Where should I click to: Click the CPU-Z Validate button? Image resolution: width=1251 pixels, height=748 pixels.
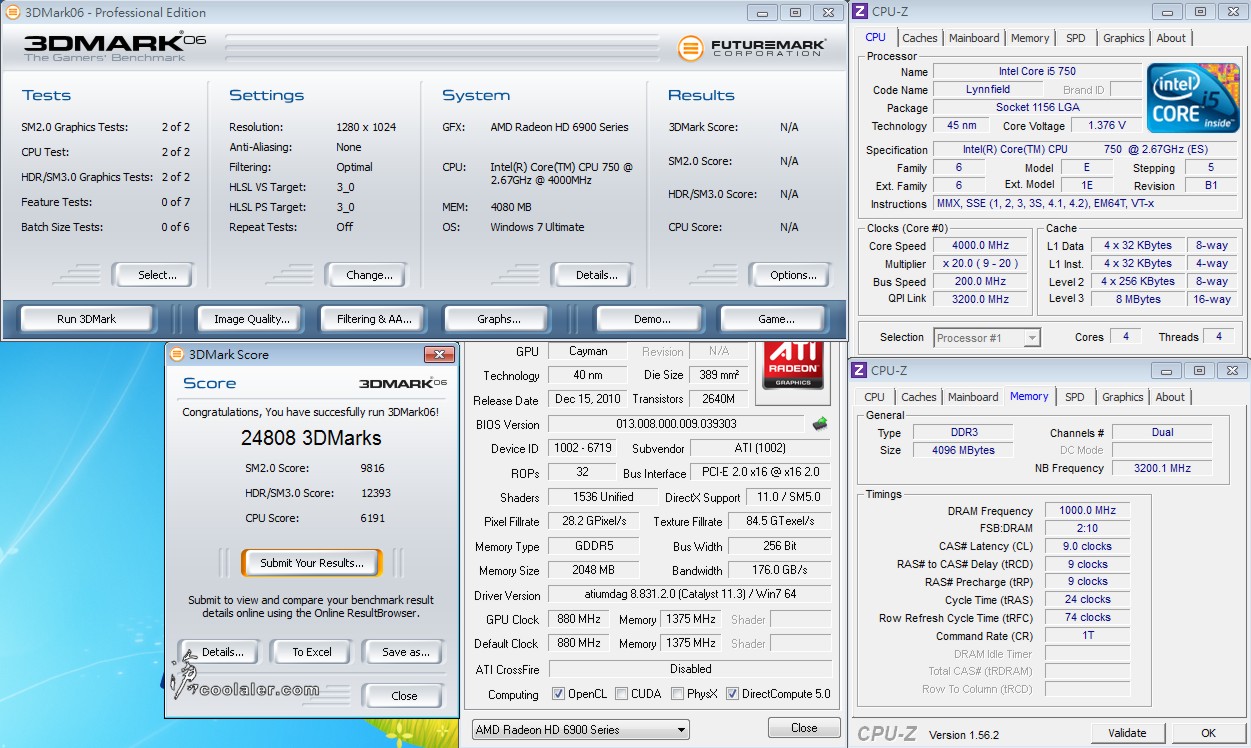[1127, 733]
